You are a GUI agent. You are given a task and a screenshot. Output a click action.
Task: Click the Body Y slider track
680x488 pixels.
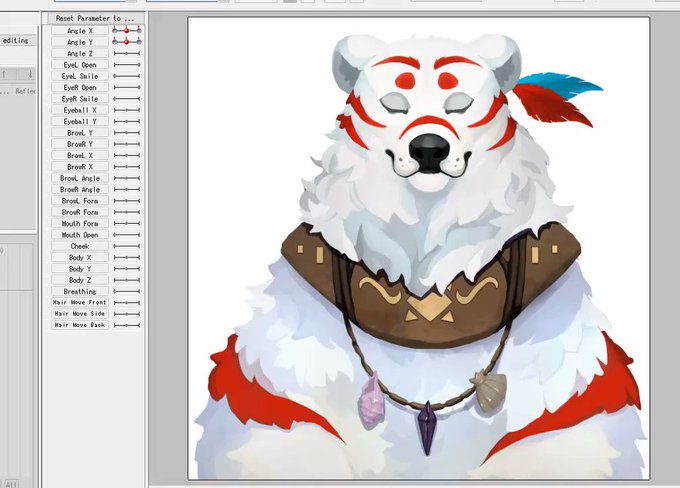point(127,269)
